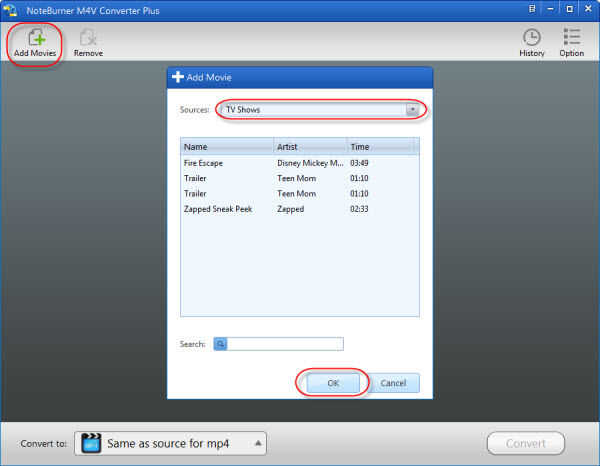Sort list by Artist column header
Image resolution: width=600 pixels, height=466 pixels.
tap(310, 147)
